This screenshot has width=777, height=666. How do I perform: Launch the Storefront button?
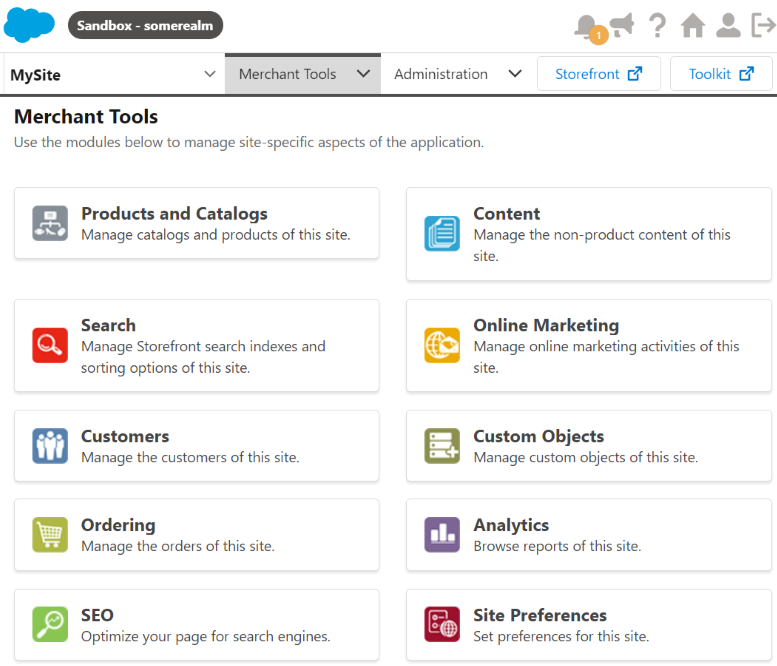point(599,74)
